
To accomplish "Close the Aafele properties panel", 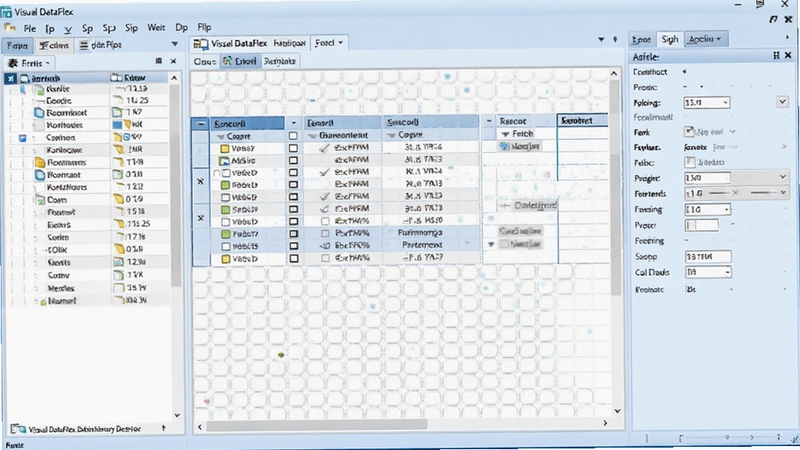I will click(x=788, y=56).
